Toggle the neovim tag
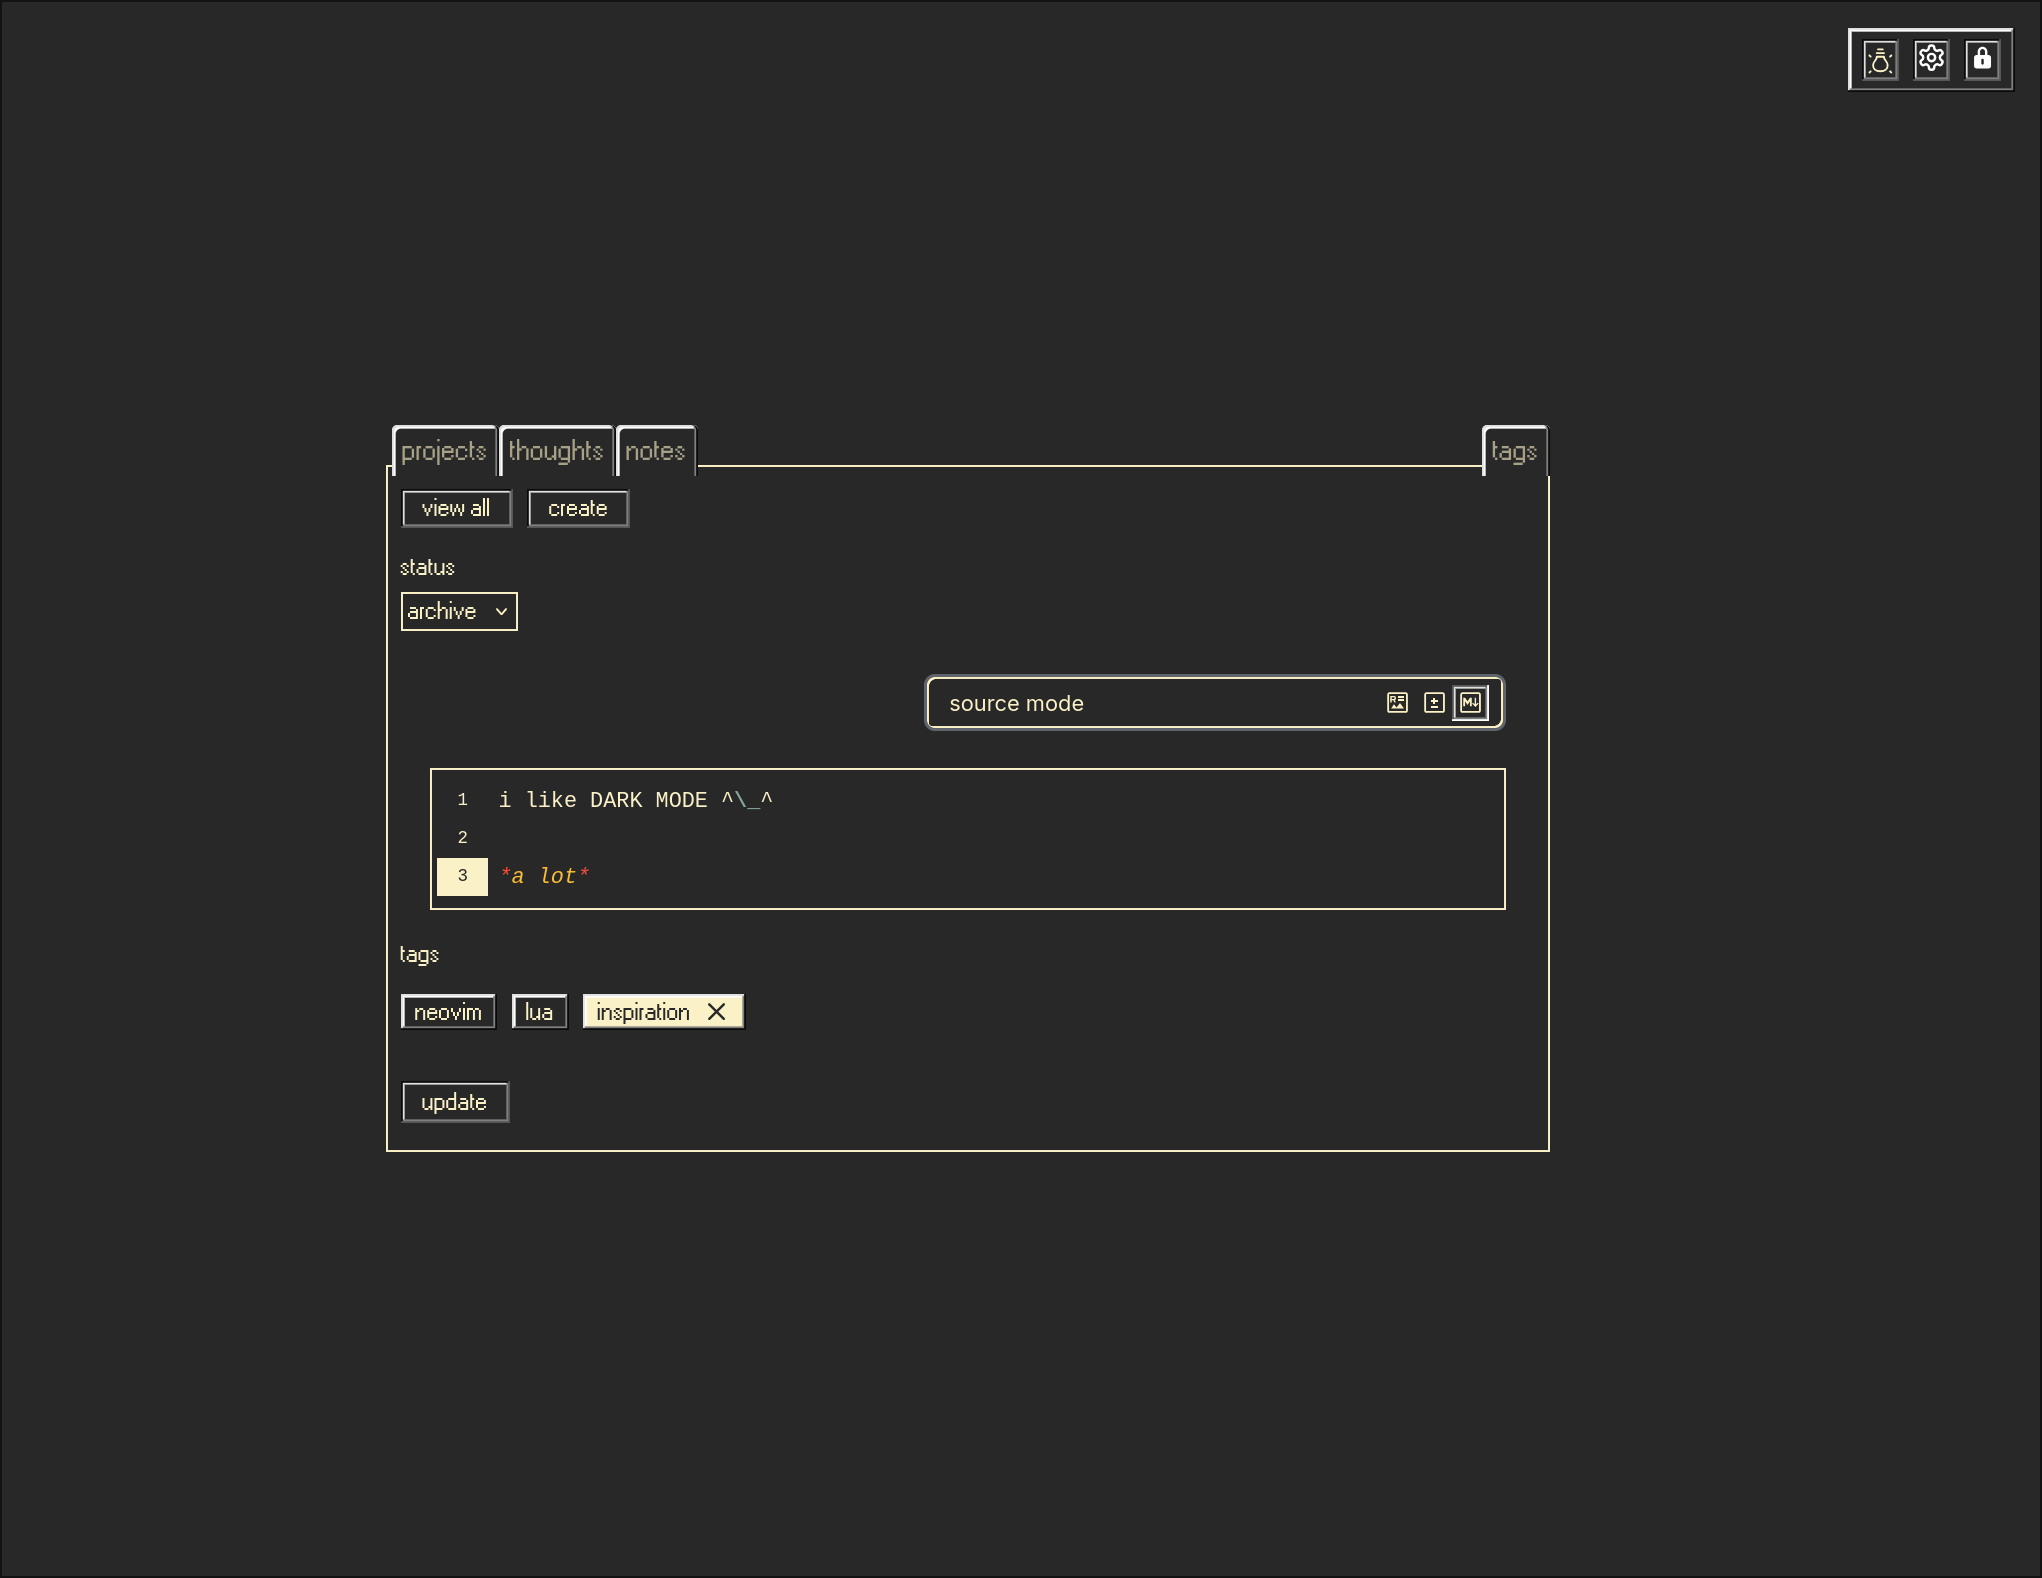2042x1578 pixels. click(x=447, y=1012)
